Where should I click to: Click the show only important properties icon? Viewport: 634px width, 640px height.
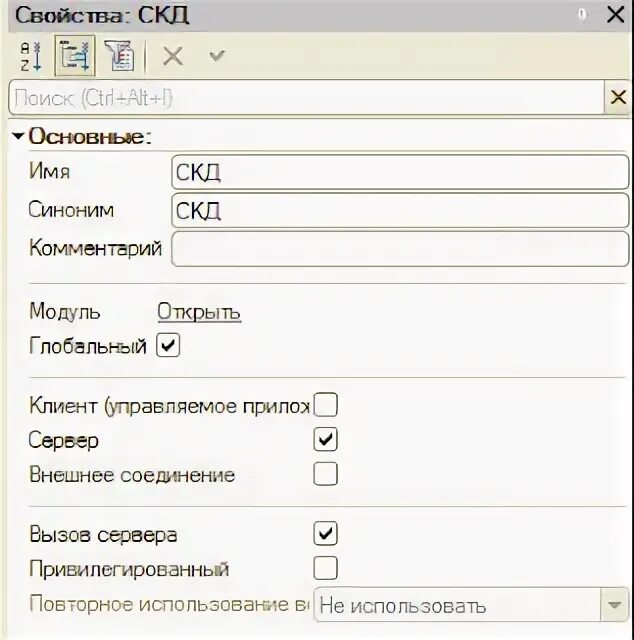(x=119, y=56)
